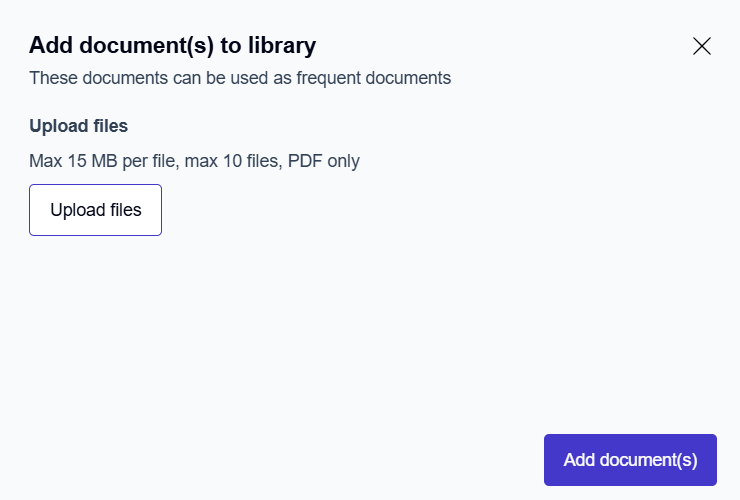Click the 'These documents can be used' subtitle
Viewport: 740px width, 500px height.
click(140, 78)
